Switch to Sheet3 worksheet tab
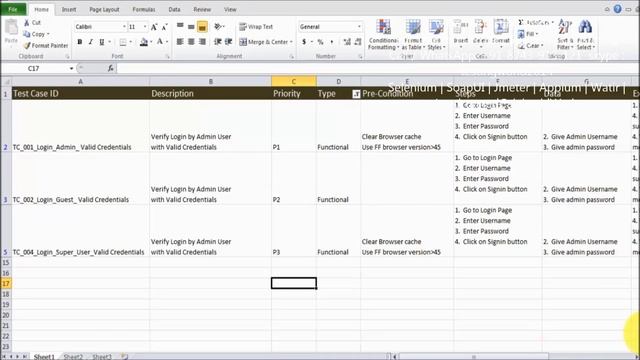Image resolution: width=640 pixels, height=360 pixels. [102, 357]
